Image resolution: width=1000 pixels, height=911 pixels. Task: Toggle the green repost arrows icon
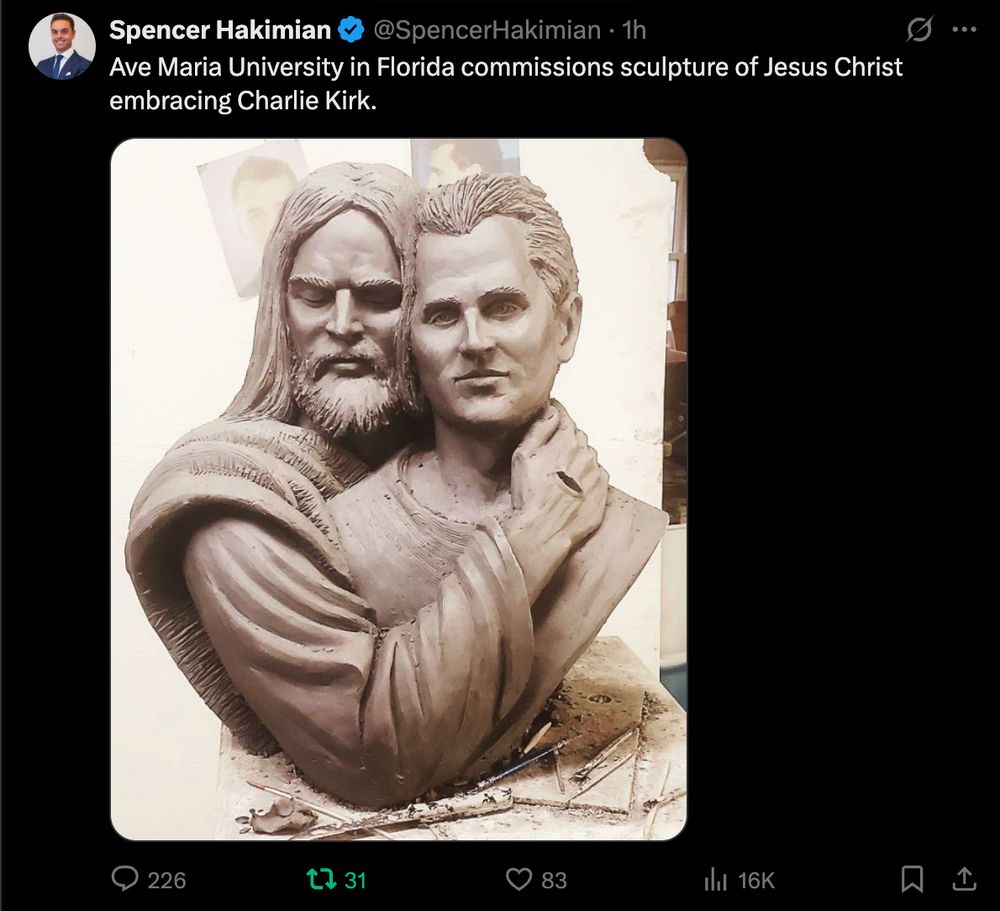point(321,879)
